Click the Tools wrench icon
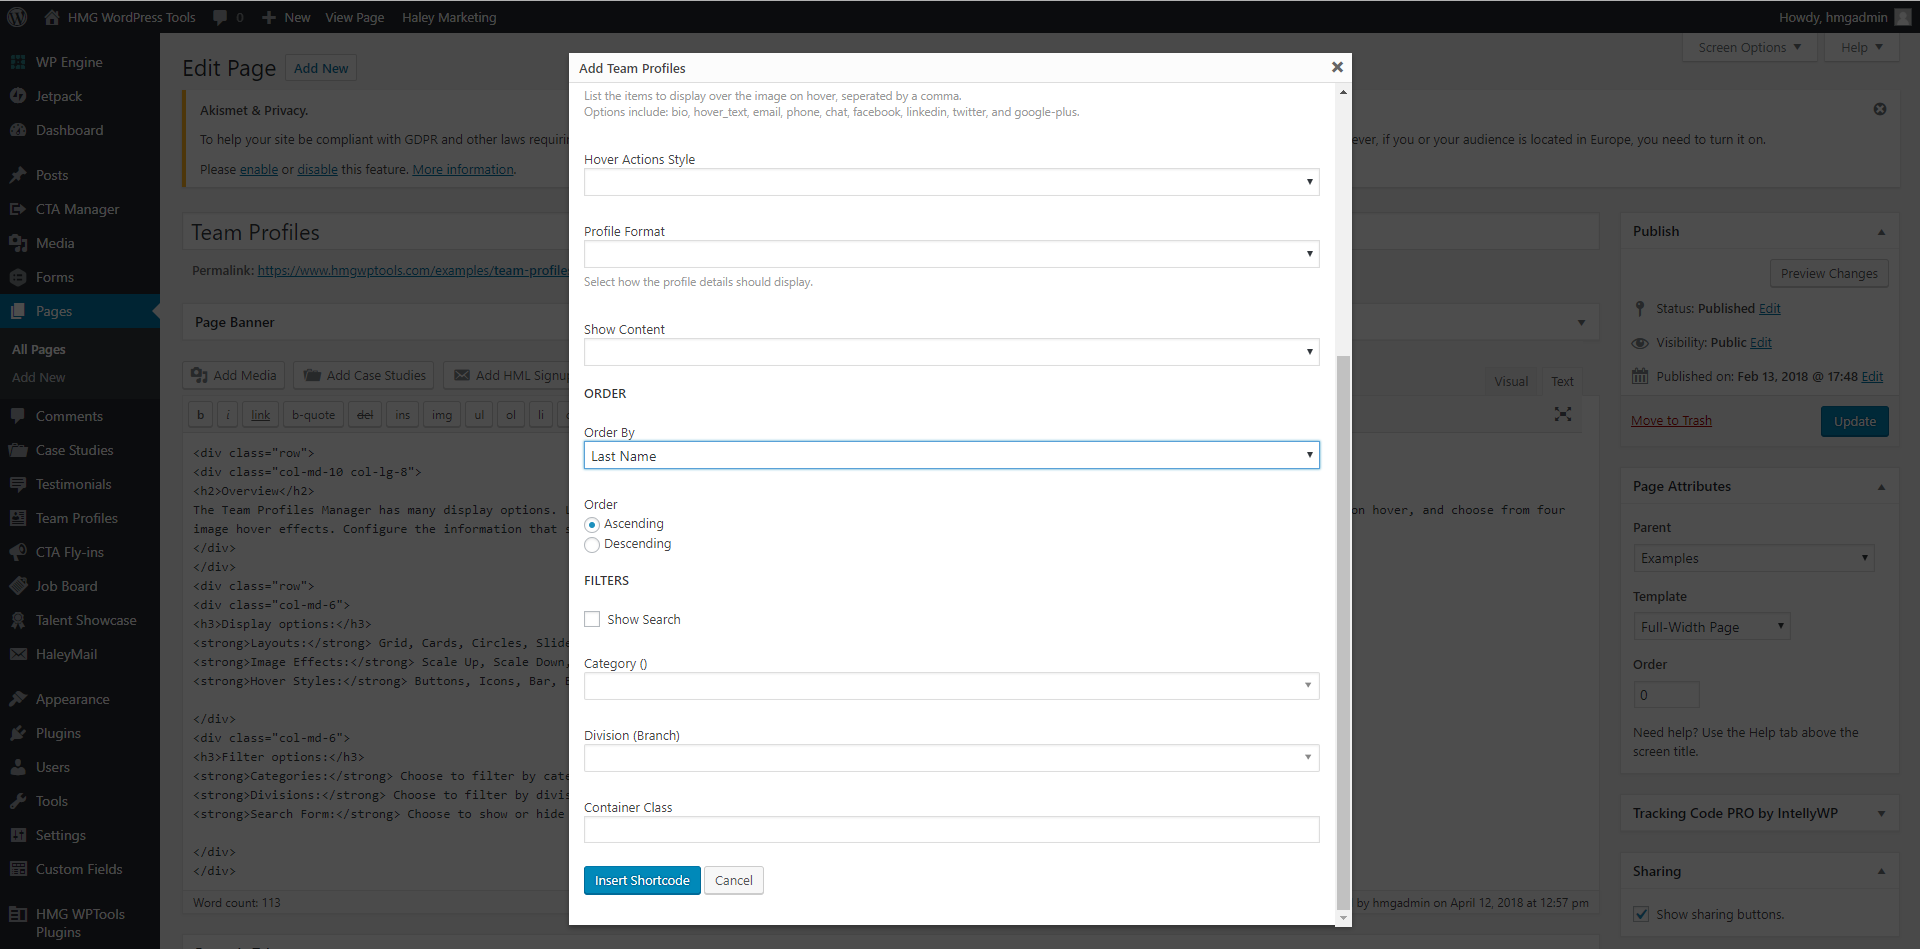 [18, 801]
